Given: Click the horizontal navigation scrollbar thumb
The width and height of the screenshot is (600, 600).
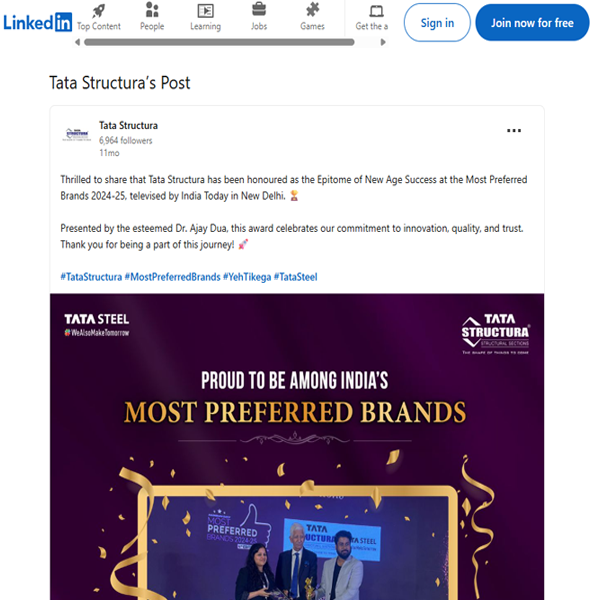Looking at the screenshot, I should (x=219, y=42).
